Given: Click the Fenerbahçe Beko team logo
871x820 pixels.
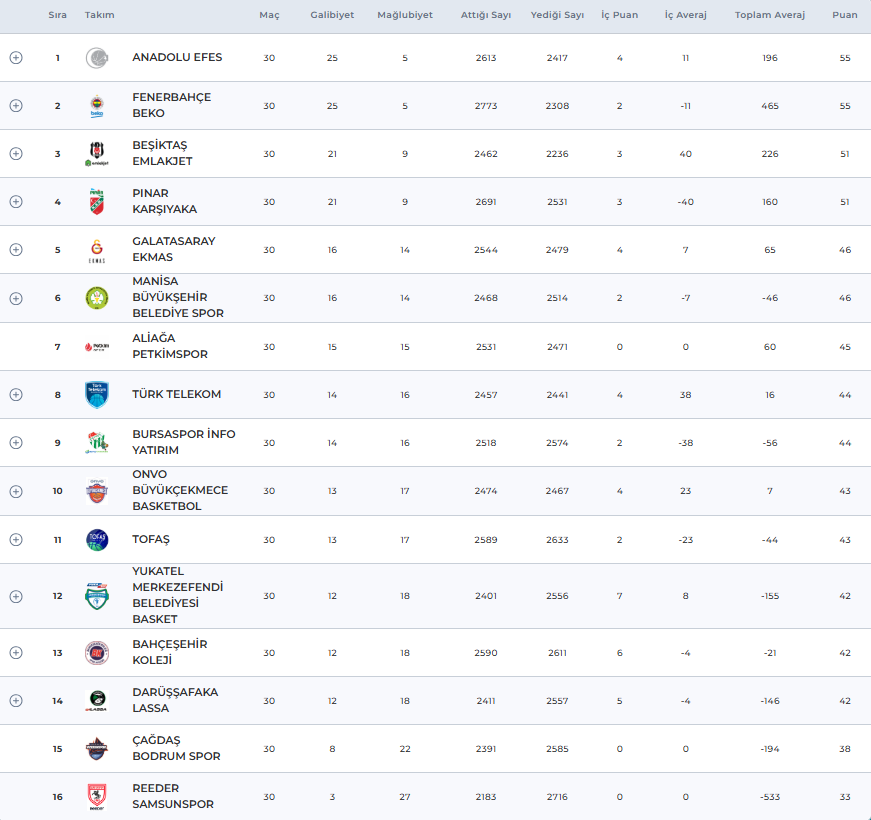Looking at the screenshot, I should click(x=97, y=106).
